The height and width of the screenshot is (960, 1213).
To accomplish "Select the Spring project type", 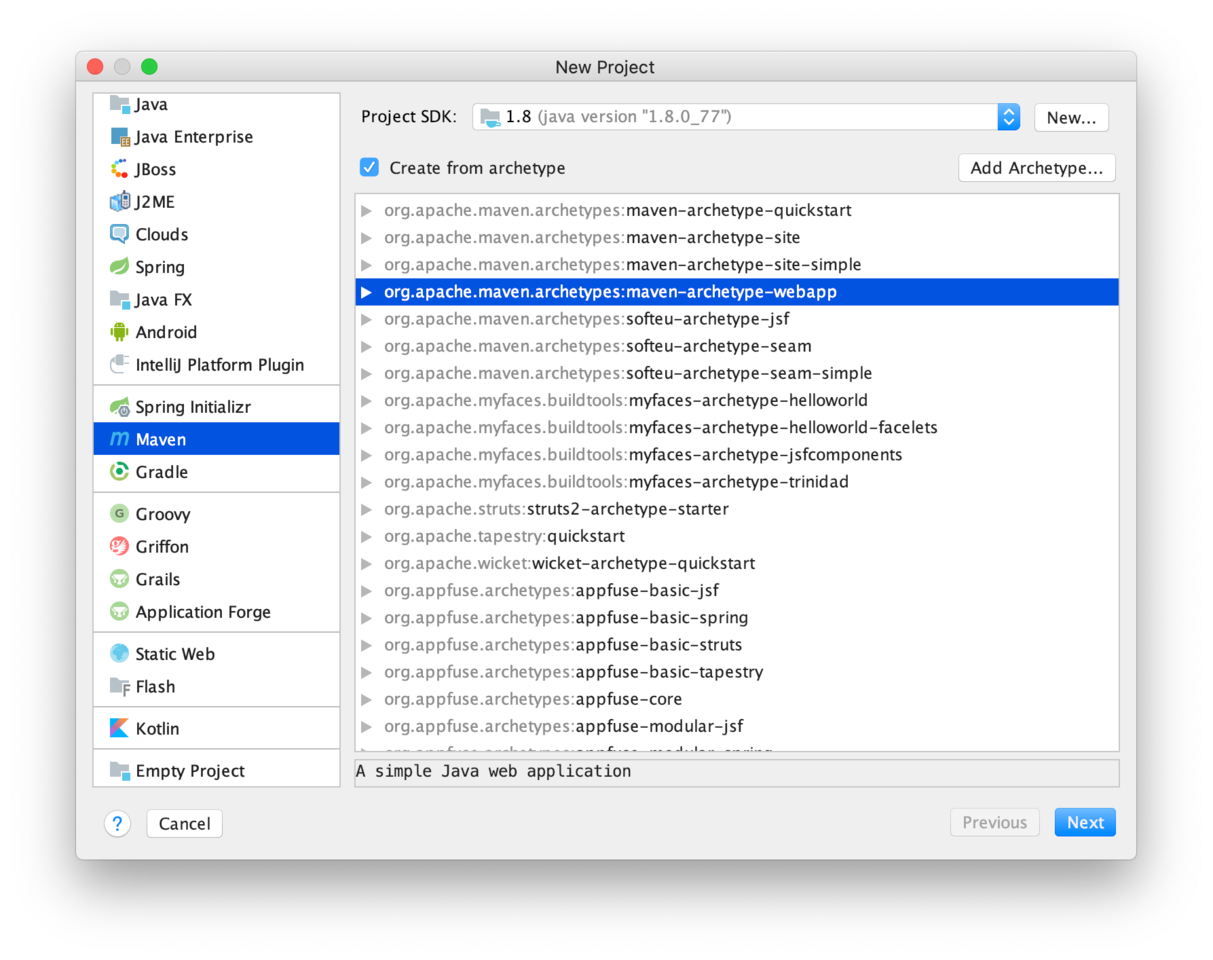I will [216, 267].
